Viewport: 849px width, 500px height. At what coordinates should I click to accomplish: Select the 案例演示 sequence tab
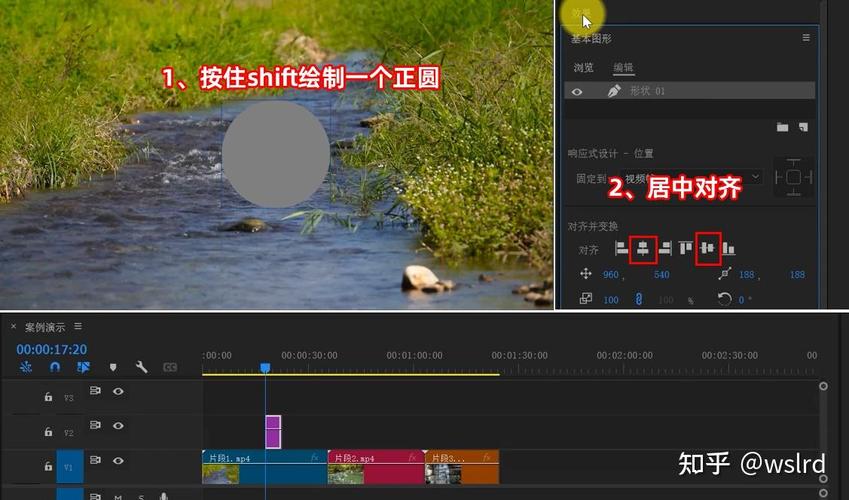(45, 327)
